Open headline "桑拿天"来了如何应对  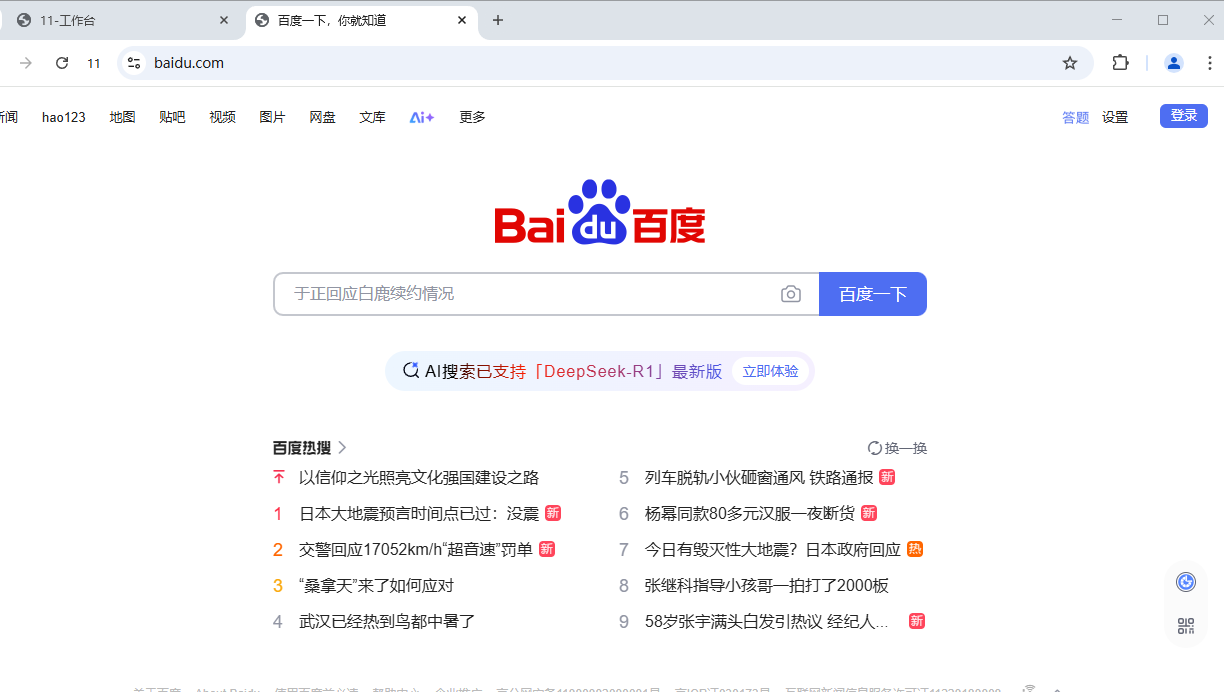(x=376, y=585)
